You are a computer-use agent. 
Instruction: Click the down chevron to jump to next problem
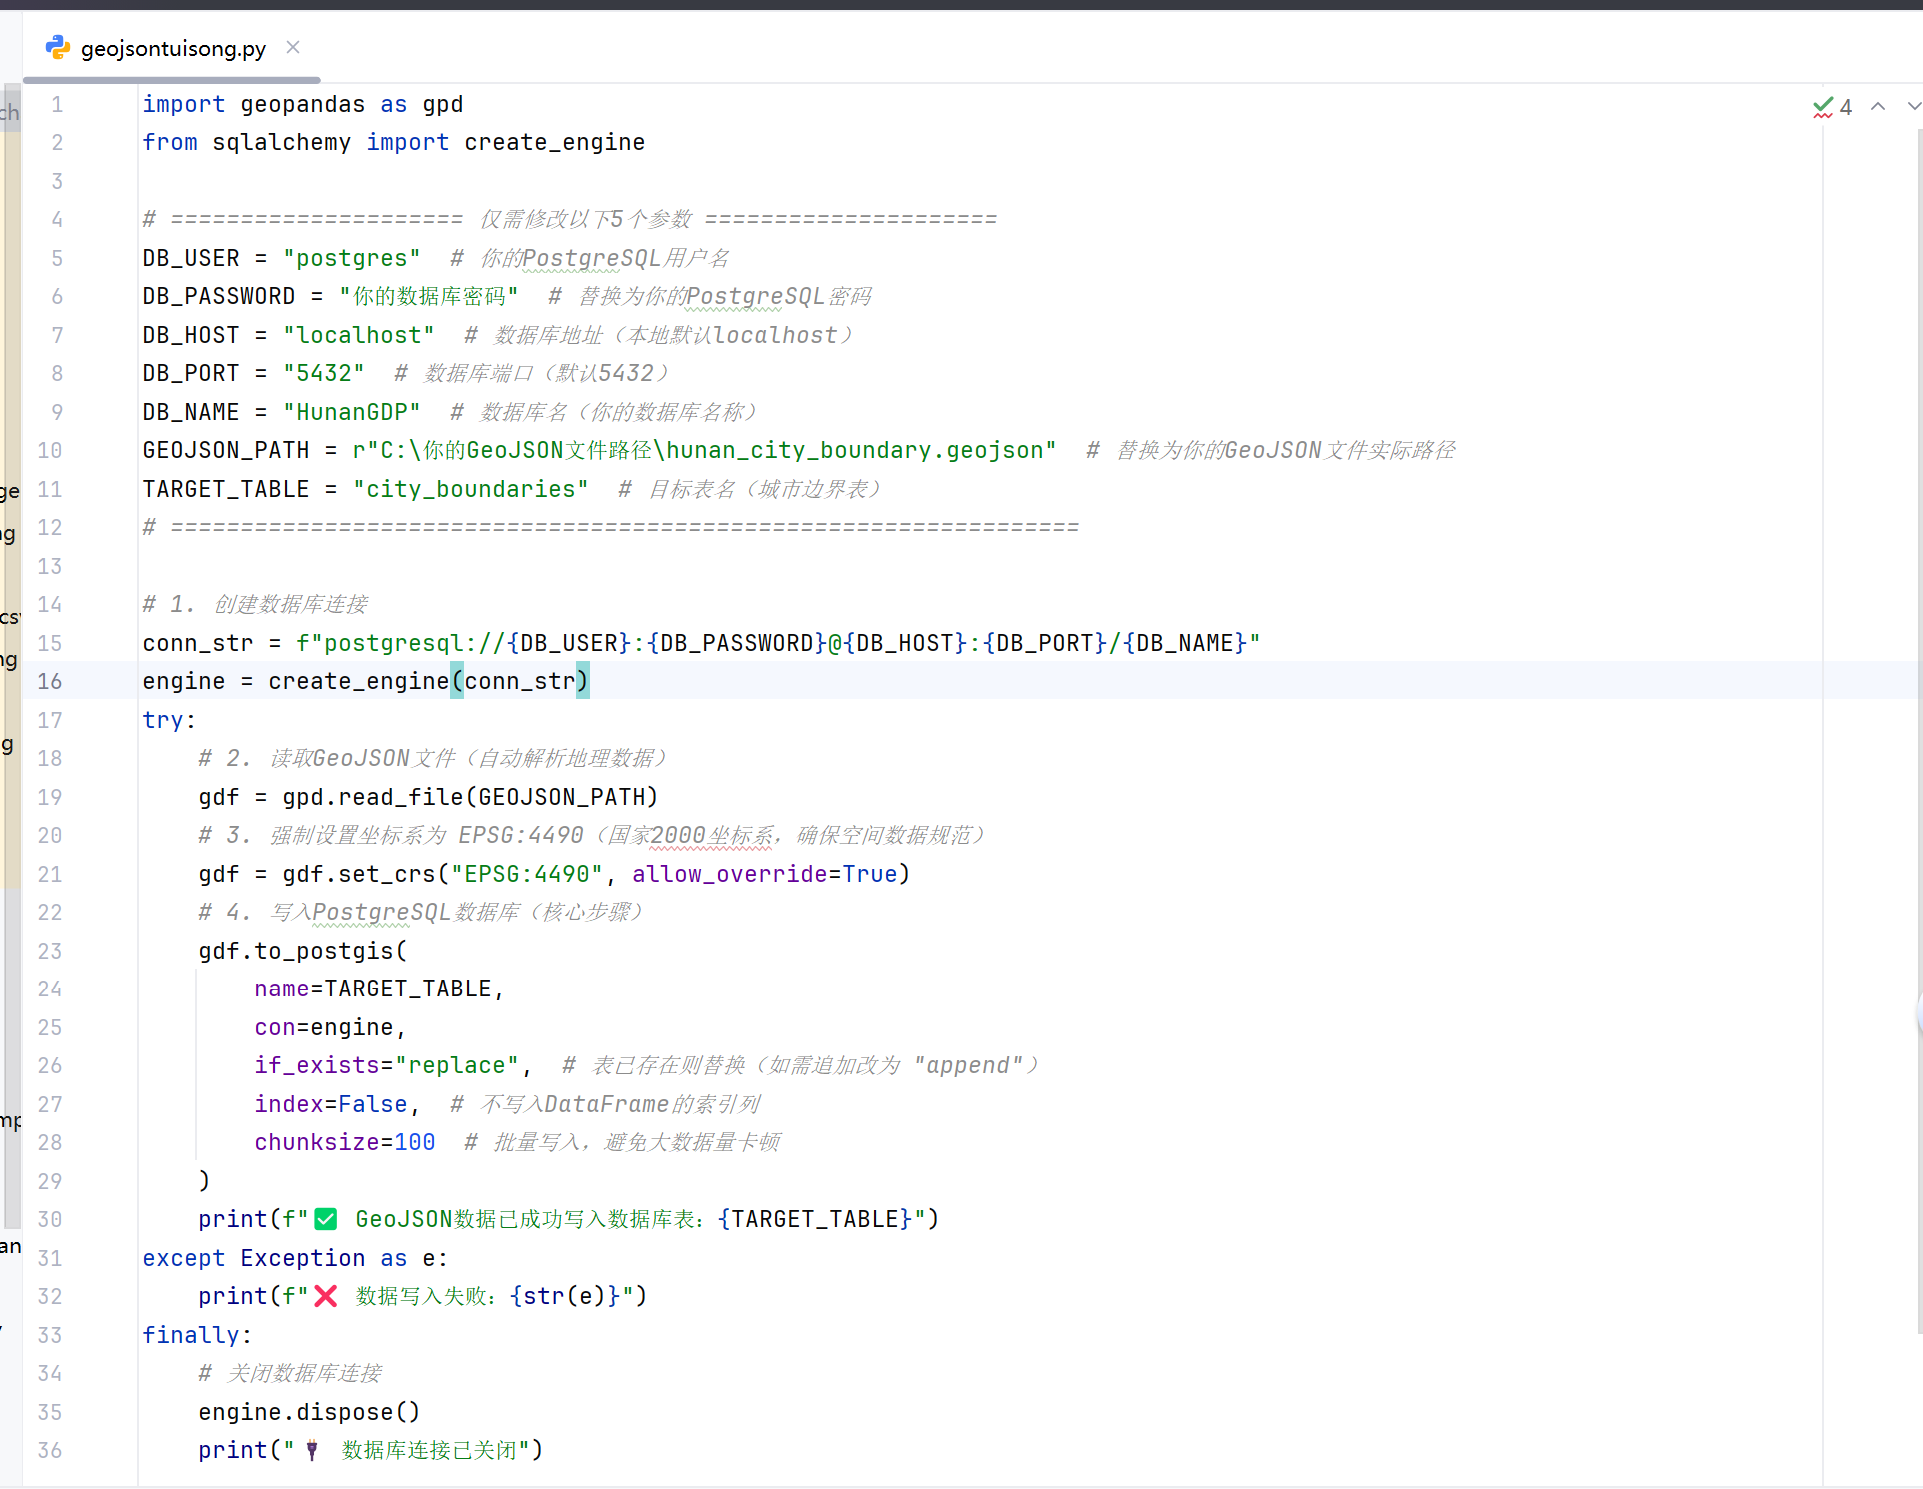click(1913, 106)
